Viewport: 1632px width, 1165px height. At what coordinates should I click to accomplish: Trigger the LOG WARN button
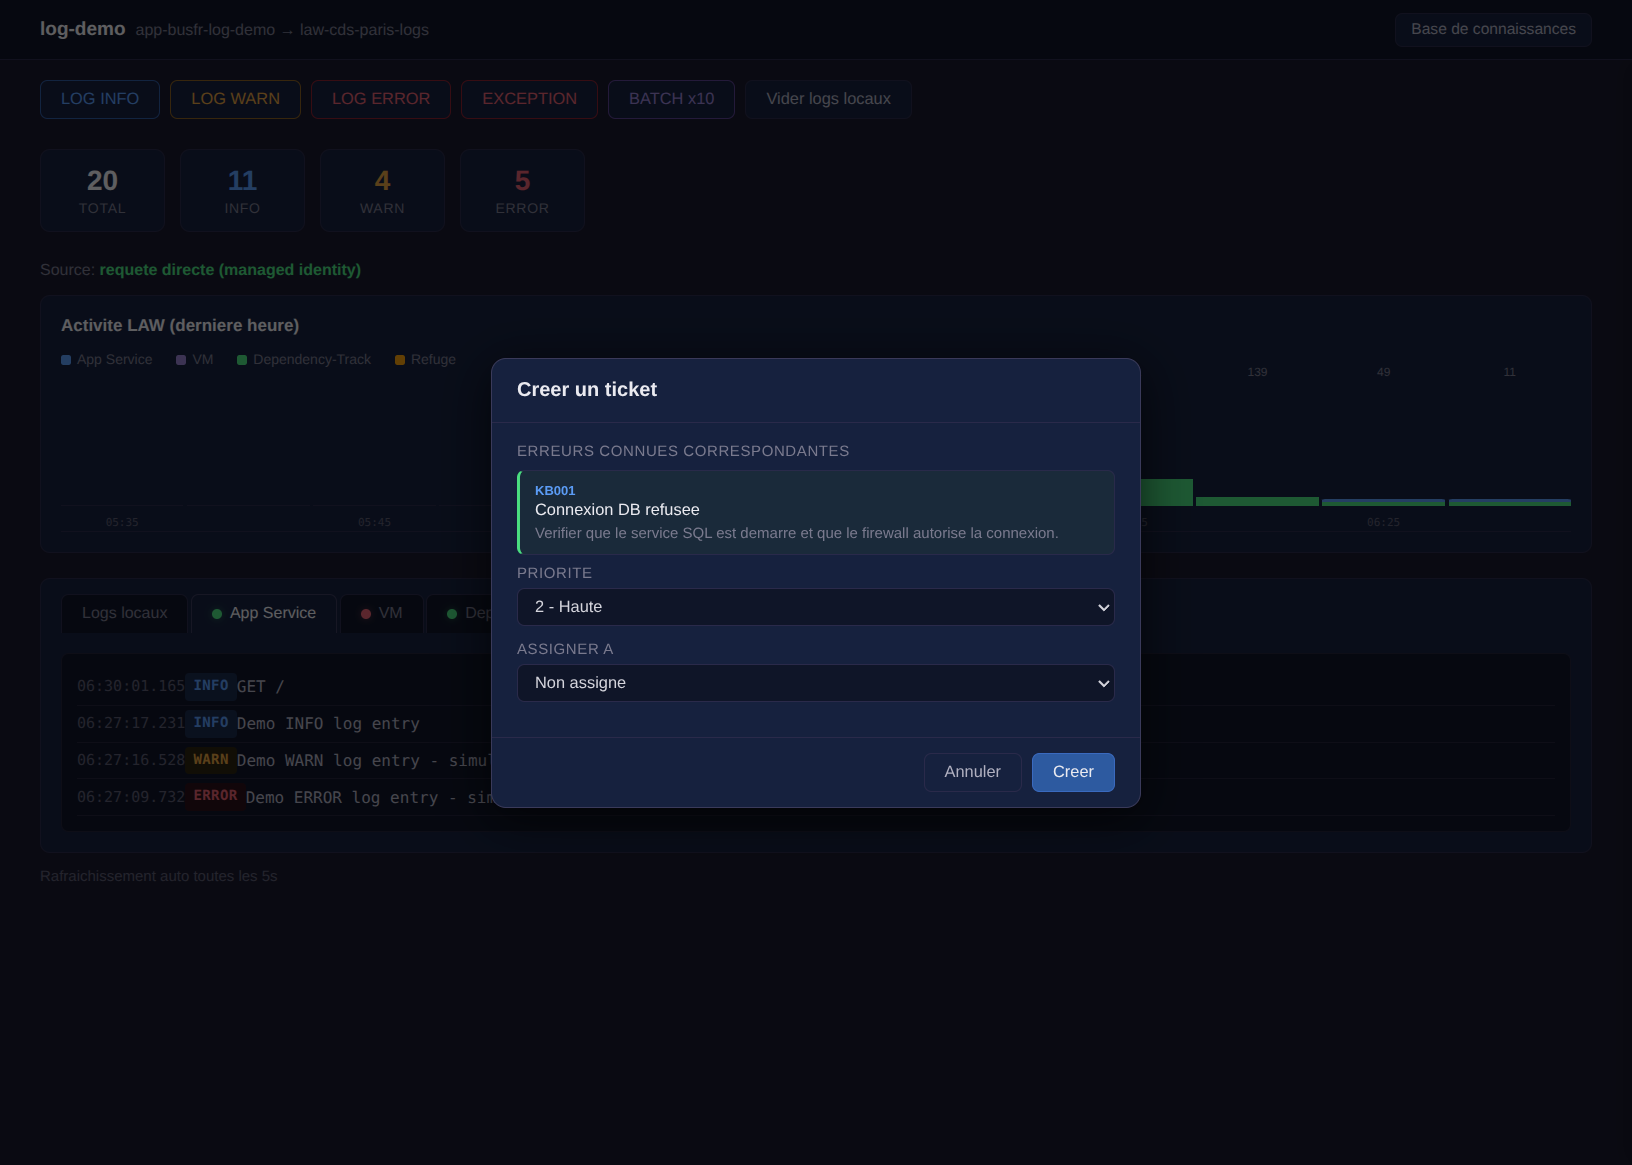pyautogui.click(x=235, y=99)
